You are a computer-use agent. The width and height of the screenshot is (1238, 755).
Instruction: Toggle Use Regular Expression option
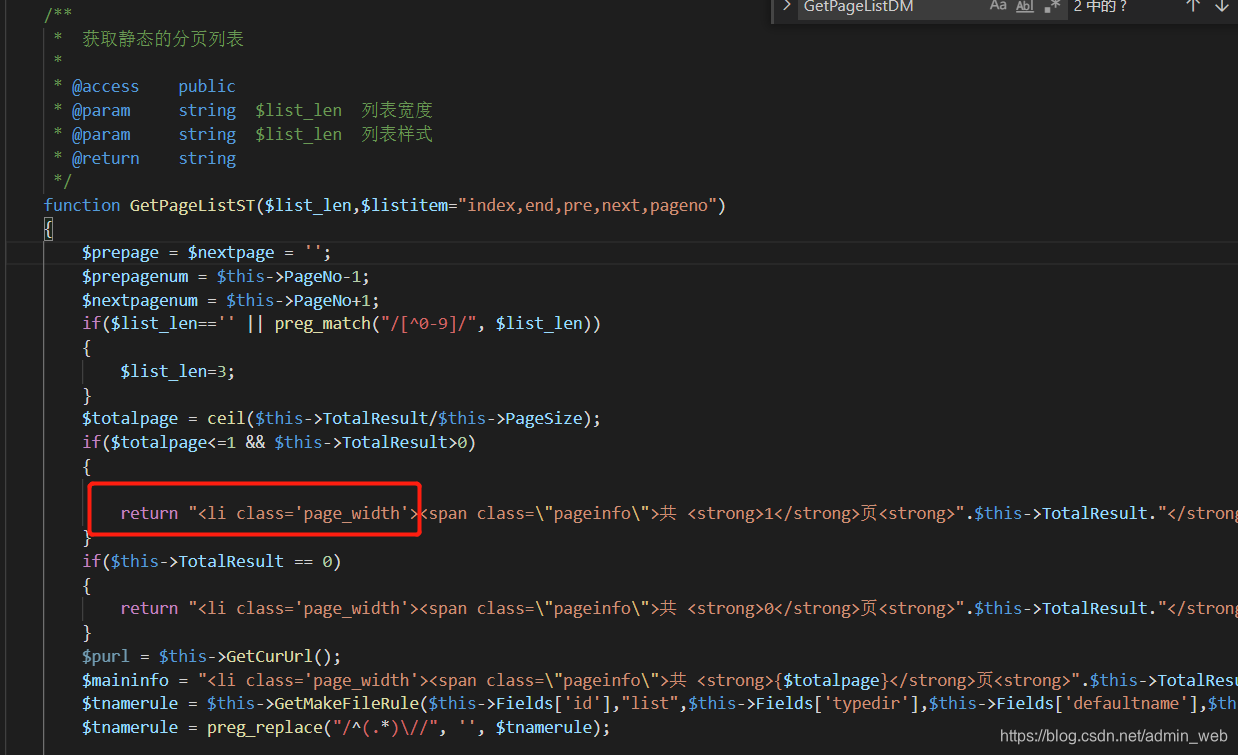(x=1052, y=6)
